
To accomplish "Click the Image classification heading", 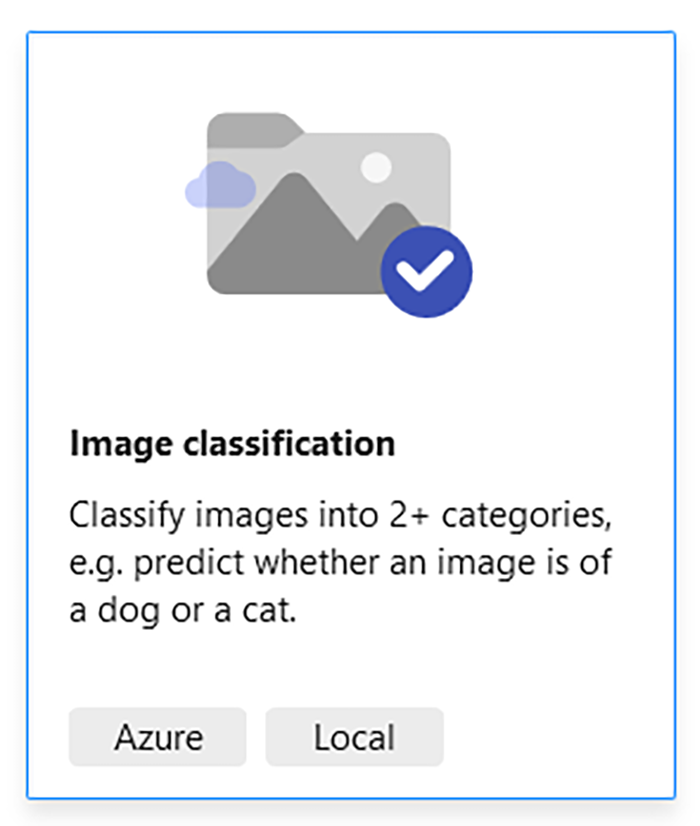I will [x=233, y=443].
